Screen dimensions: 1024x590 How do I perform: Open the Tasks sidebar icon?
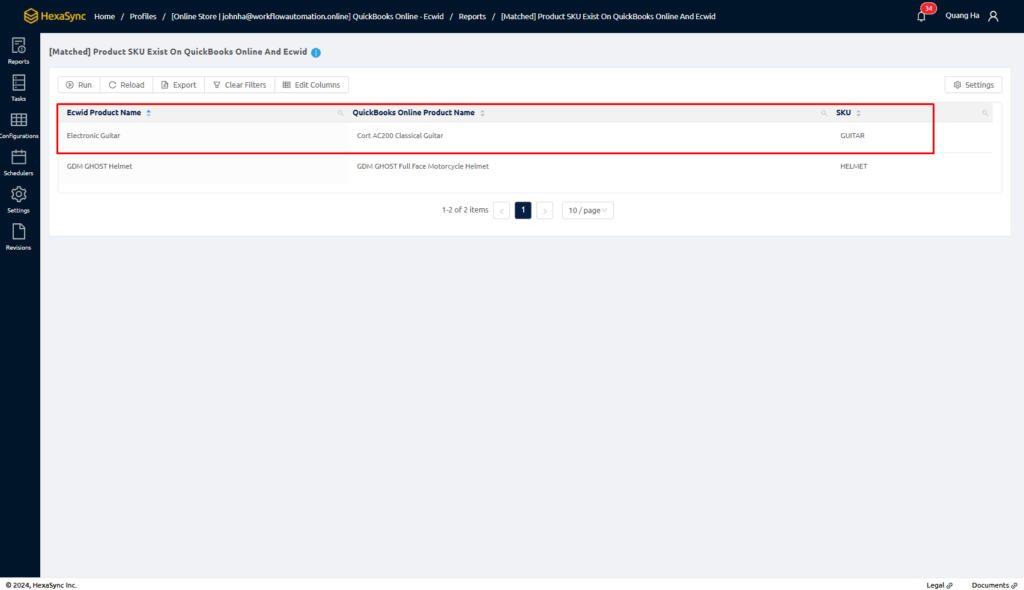point(18,88)
